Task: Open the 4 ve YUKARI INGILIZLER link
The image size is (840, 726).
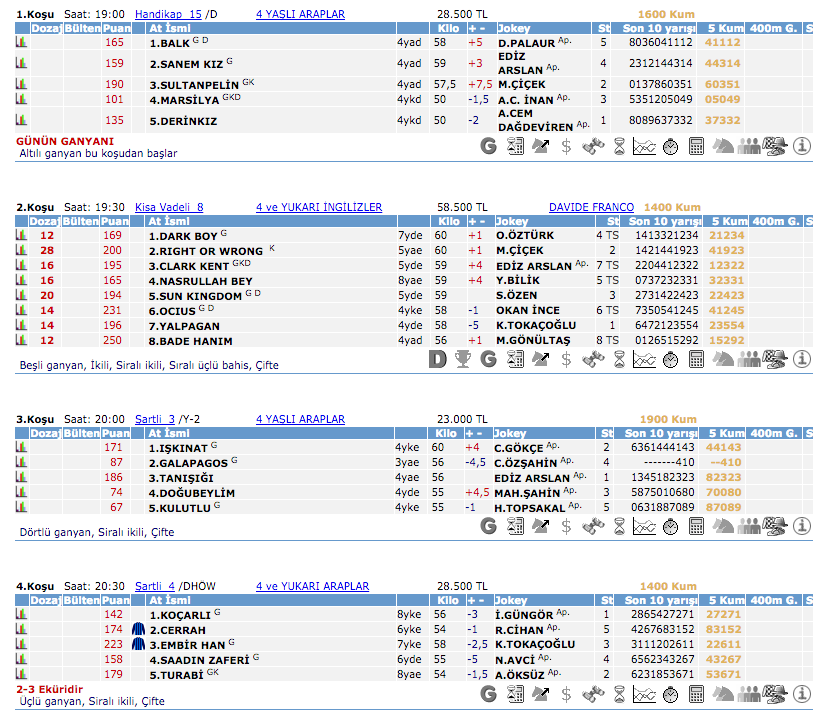Action: [x=319, y=207]
